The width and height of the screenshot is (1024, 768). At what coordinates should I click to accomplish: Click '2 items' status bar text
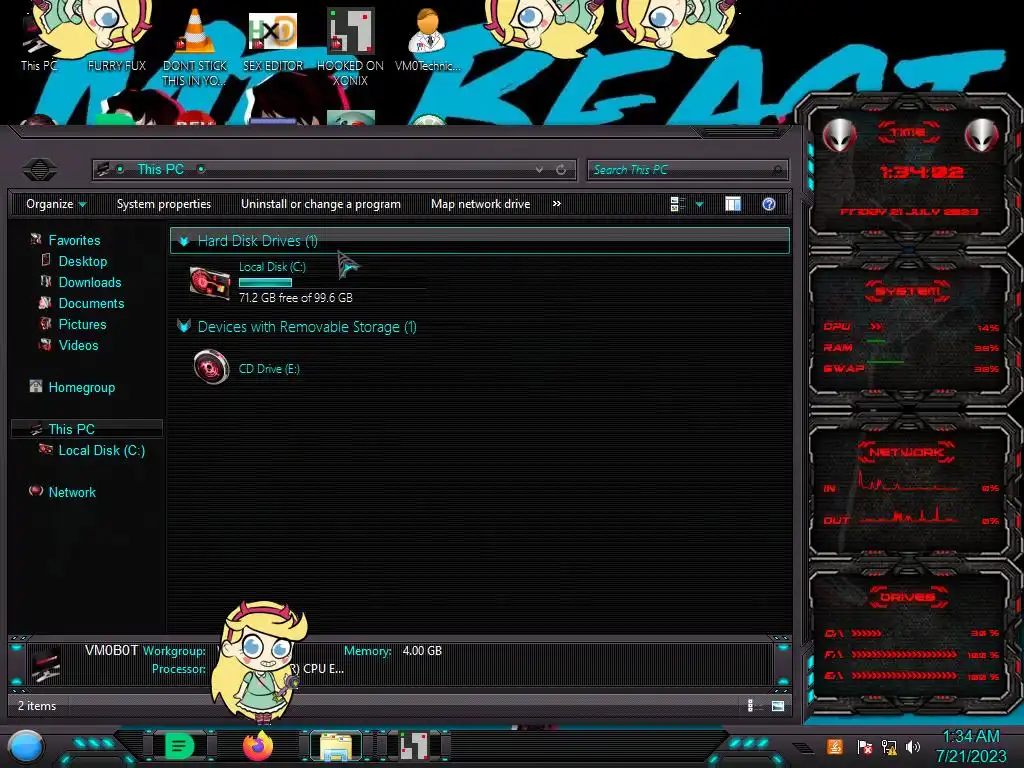point(37,705)
